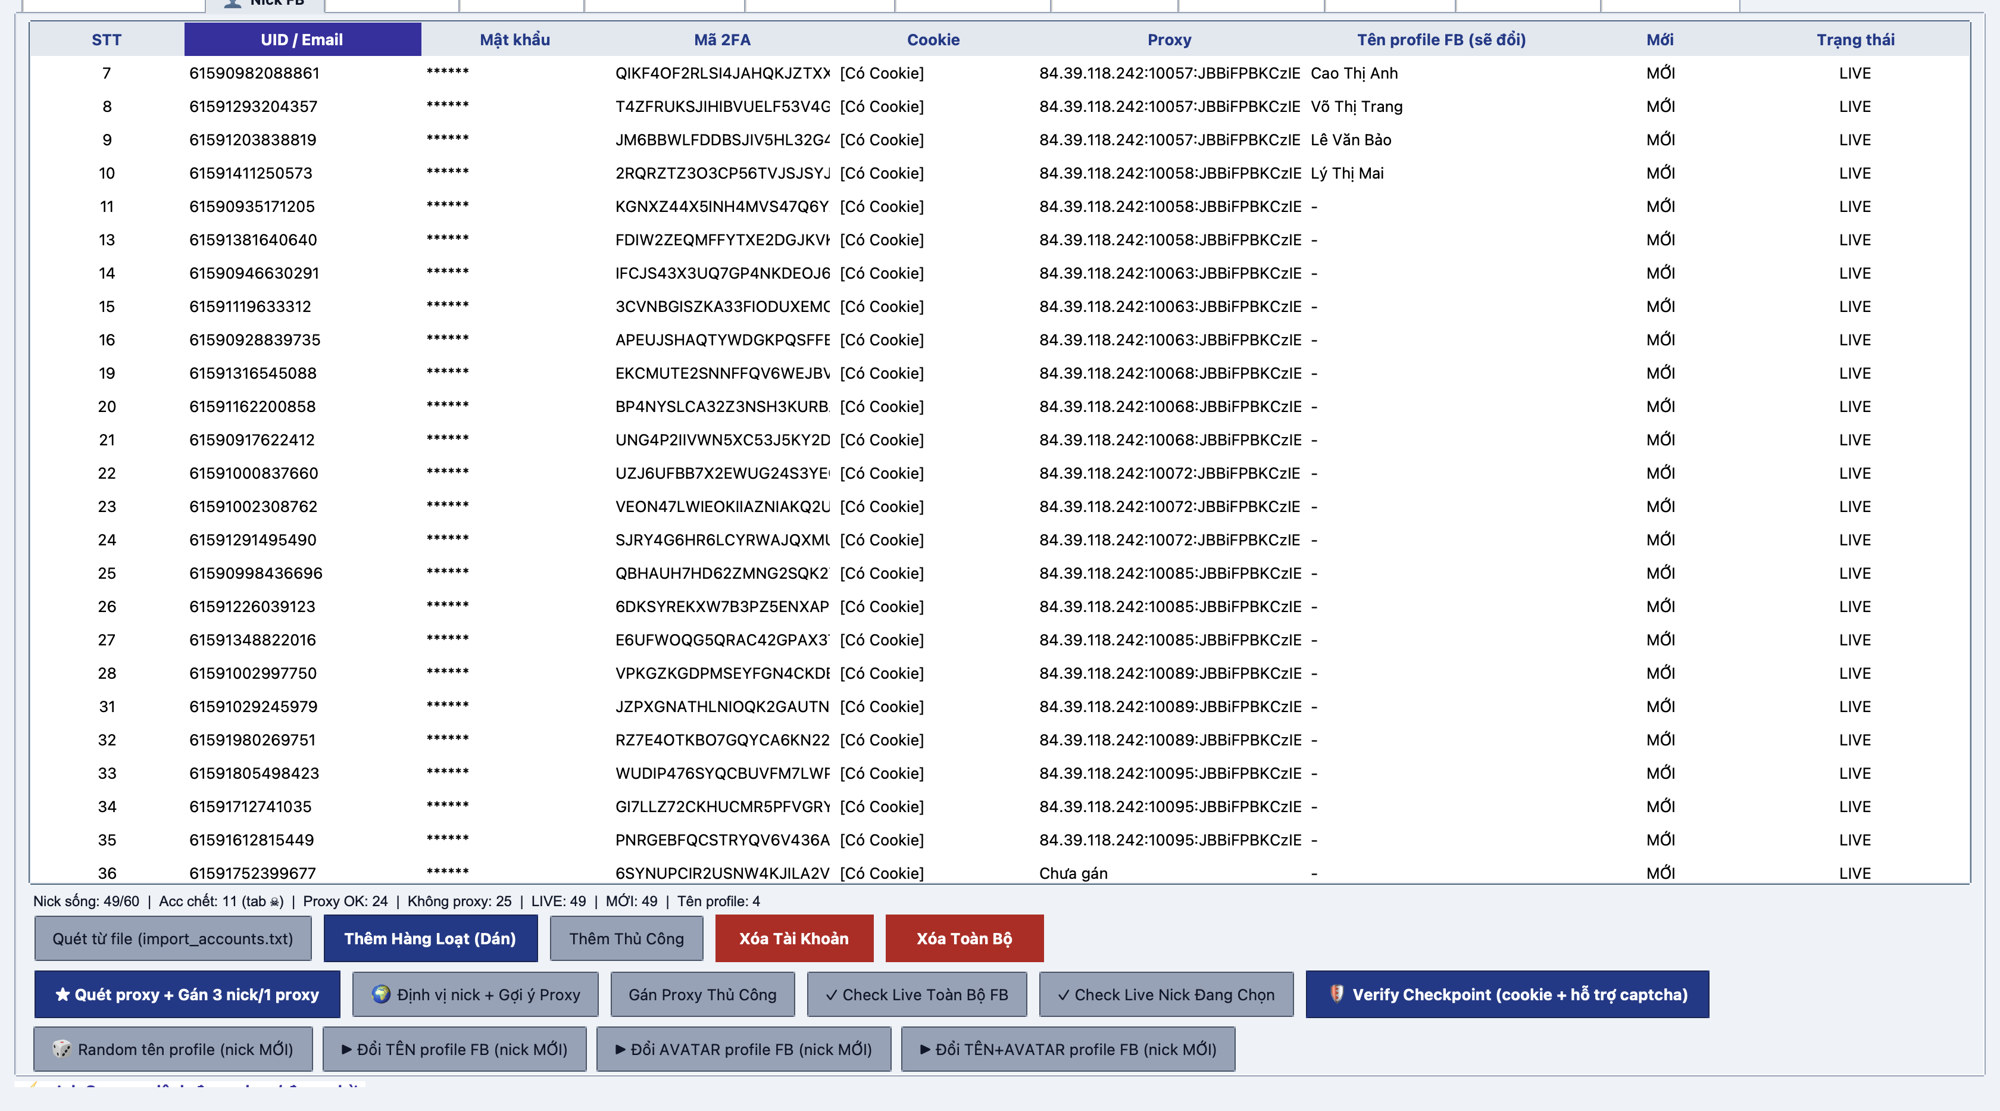Image resolution: width=2000 pixels, height=1111 pixels.
Task: Click Chưa gán proxy cell in row 36
Action: pyautogui.click(x=1073, y=873)
